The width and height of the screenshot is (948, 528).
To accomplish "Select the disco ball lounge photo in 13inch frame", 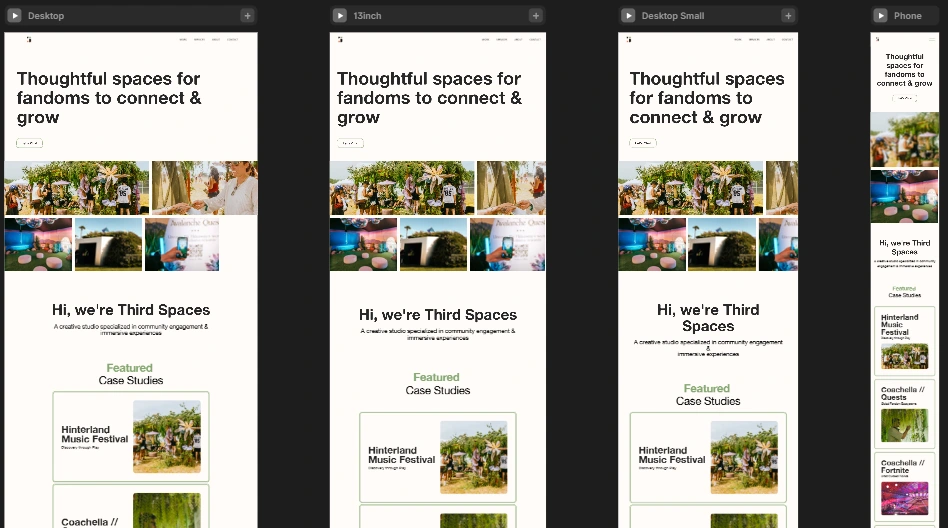I will 363,244.
